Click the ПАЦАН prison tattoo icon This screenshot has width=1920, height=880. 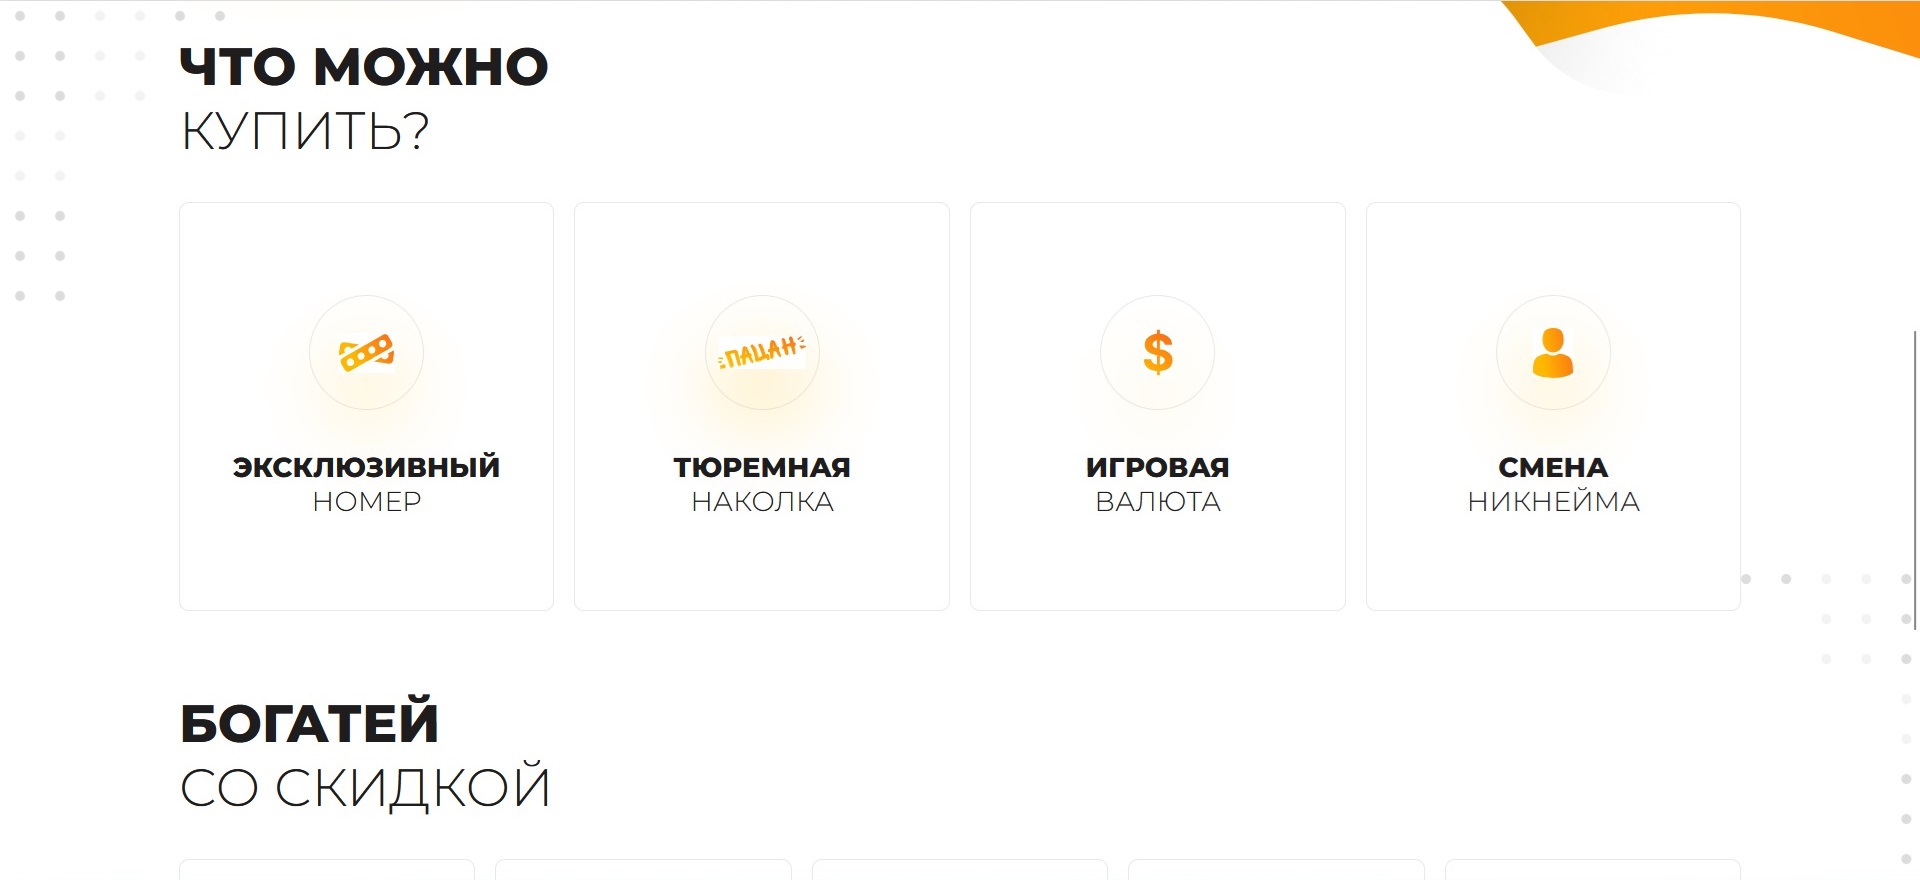(762, 352)
